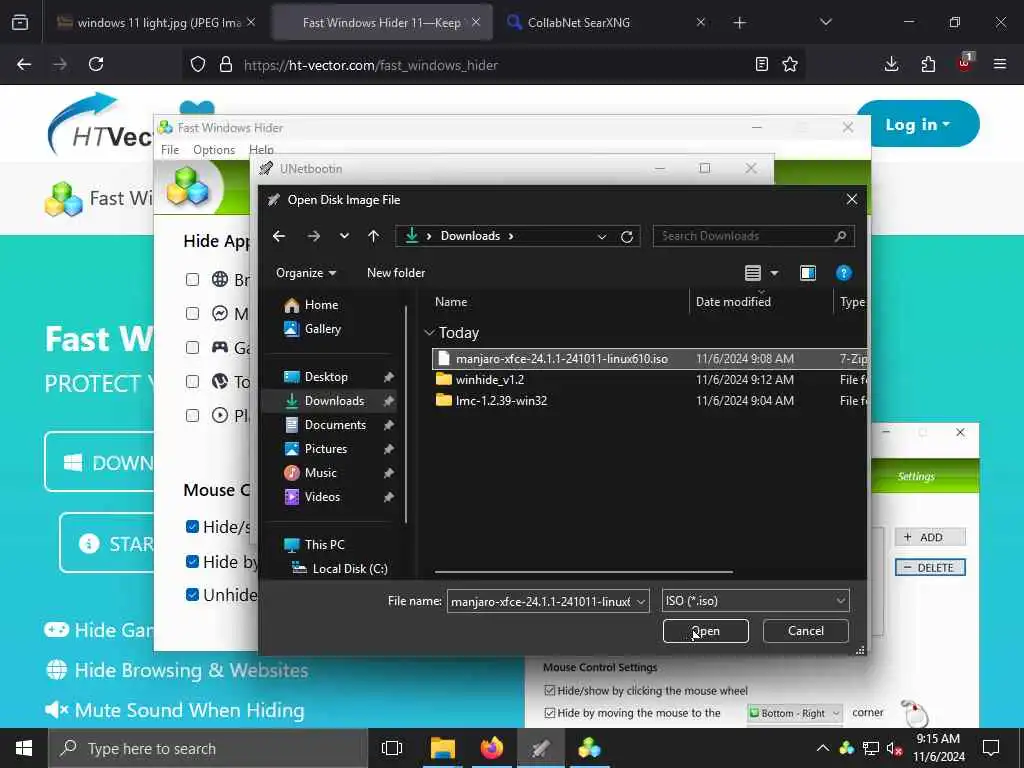1024x768 pixels.
Task: Create a New folder
Action: [396, 273]
